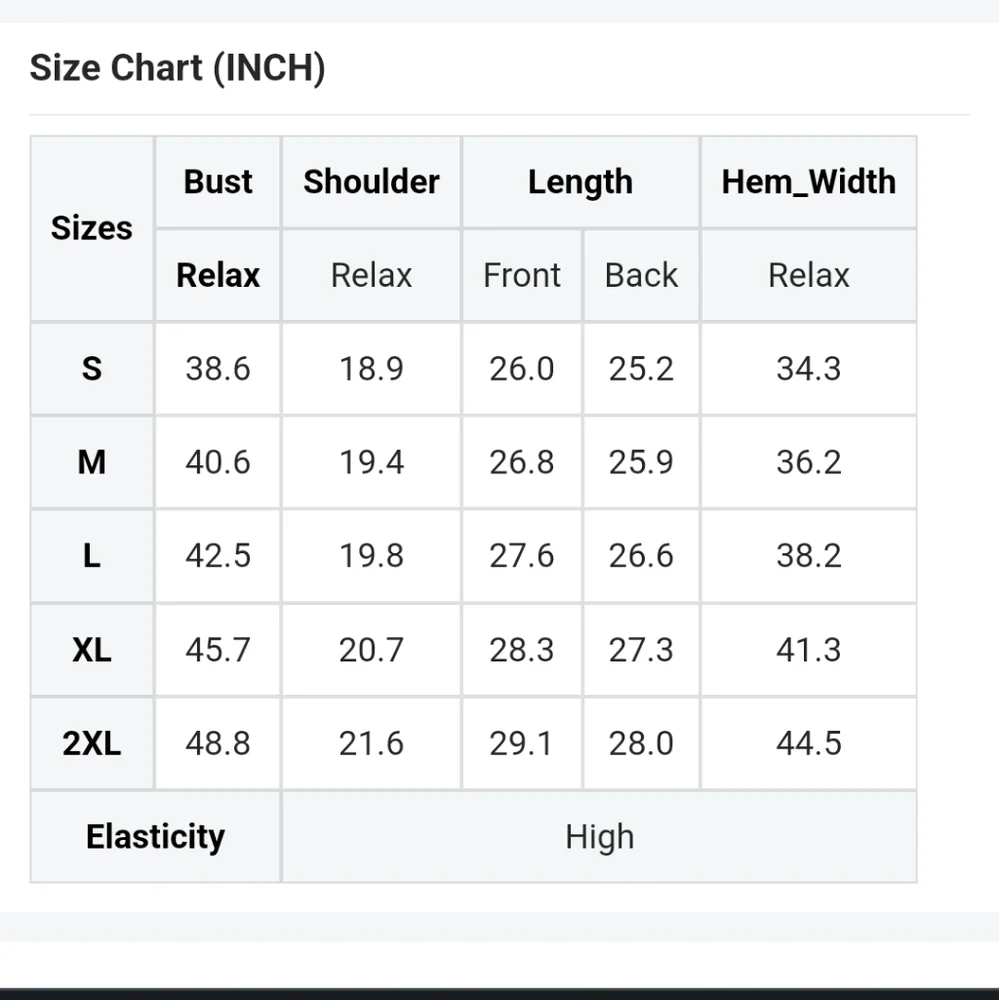Viewport: 999px width, 1000px height.
Task: Click the Bust column header
Action: click(218, 182)
